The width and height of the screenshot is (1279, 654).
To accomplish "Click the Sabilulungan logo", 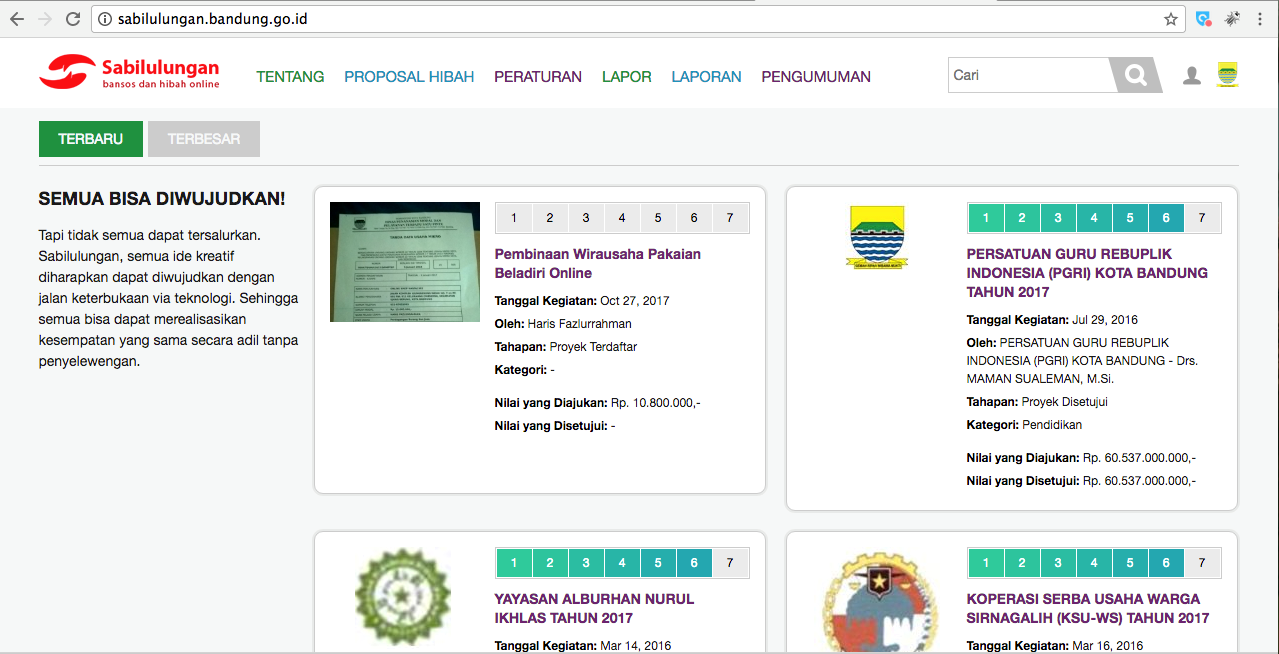I will click(x=129, y=72).
